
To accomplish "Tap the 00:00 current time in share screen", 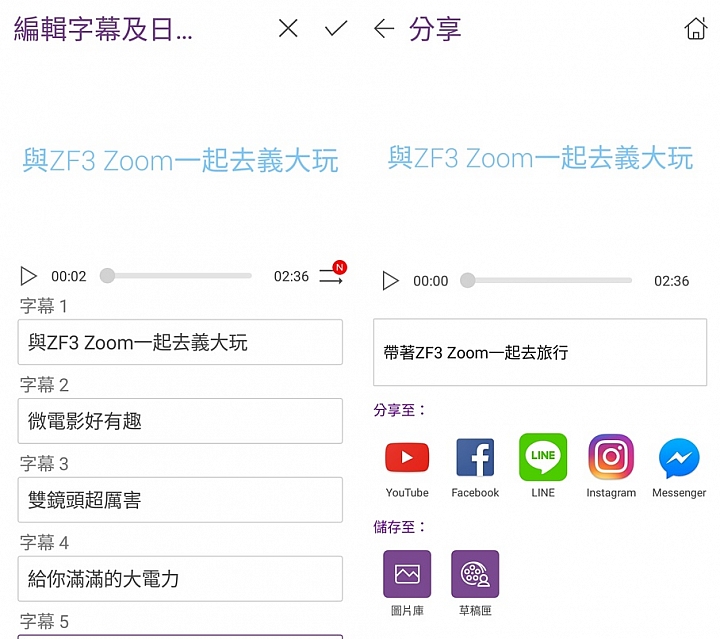I will click(x=431, y=281).
